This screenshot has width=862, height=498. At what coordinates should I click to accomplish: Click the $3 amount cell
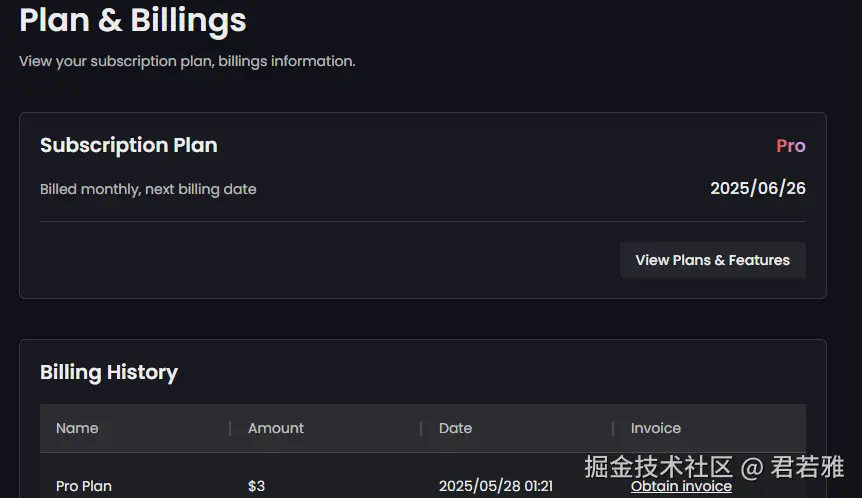[257, 486]
